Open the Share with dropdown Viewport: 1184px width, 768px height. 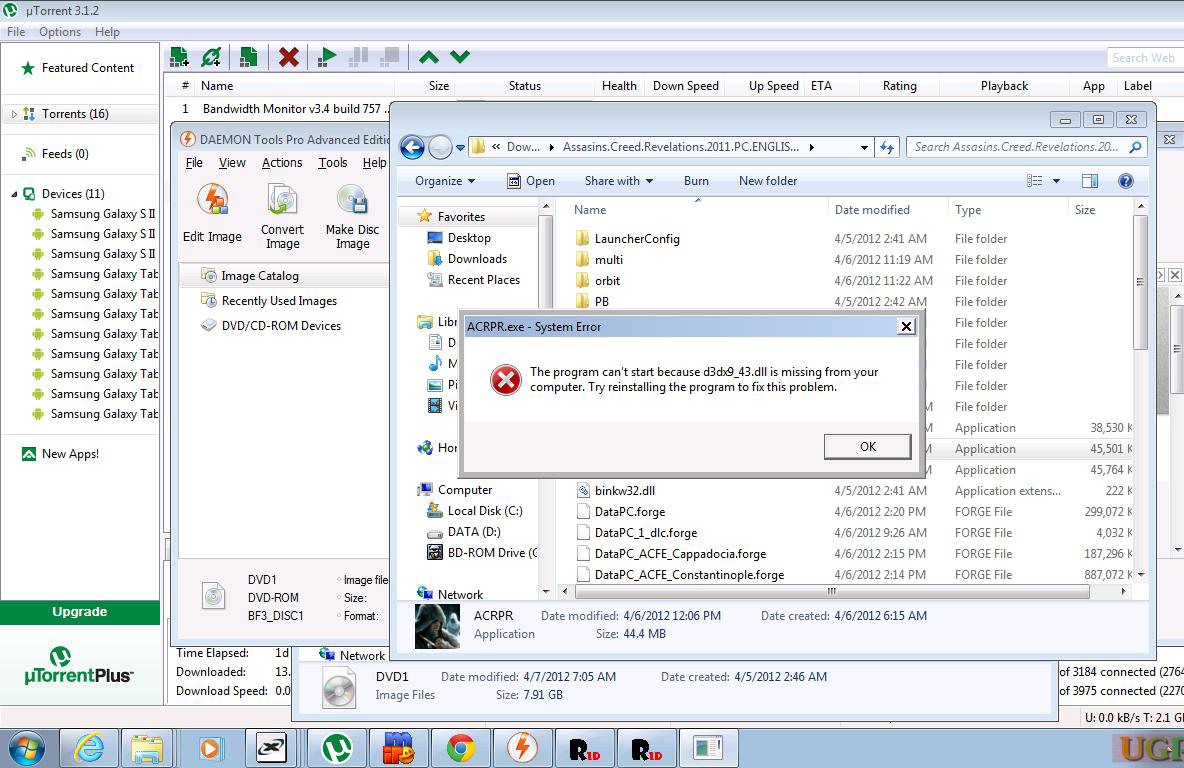[x=618, y=181]
